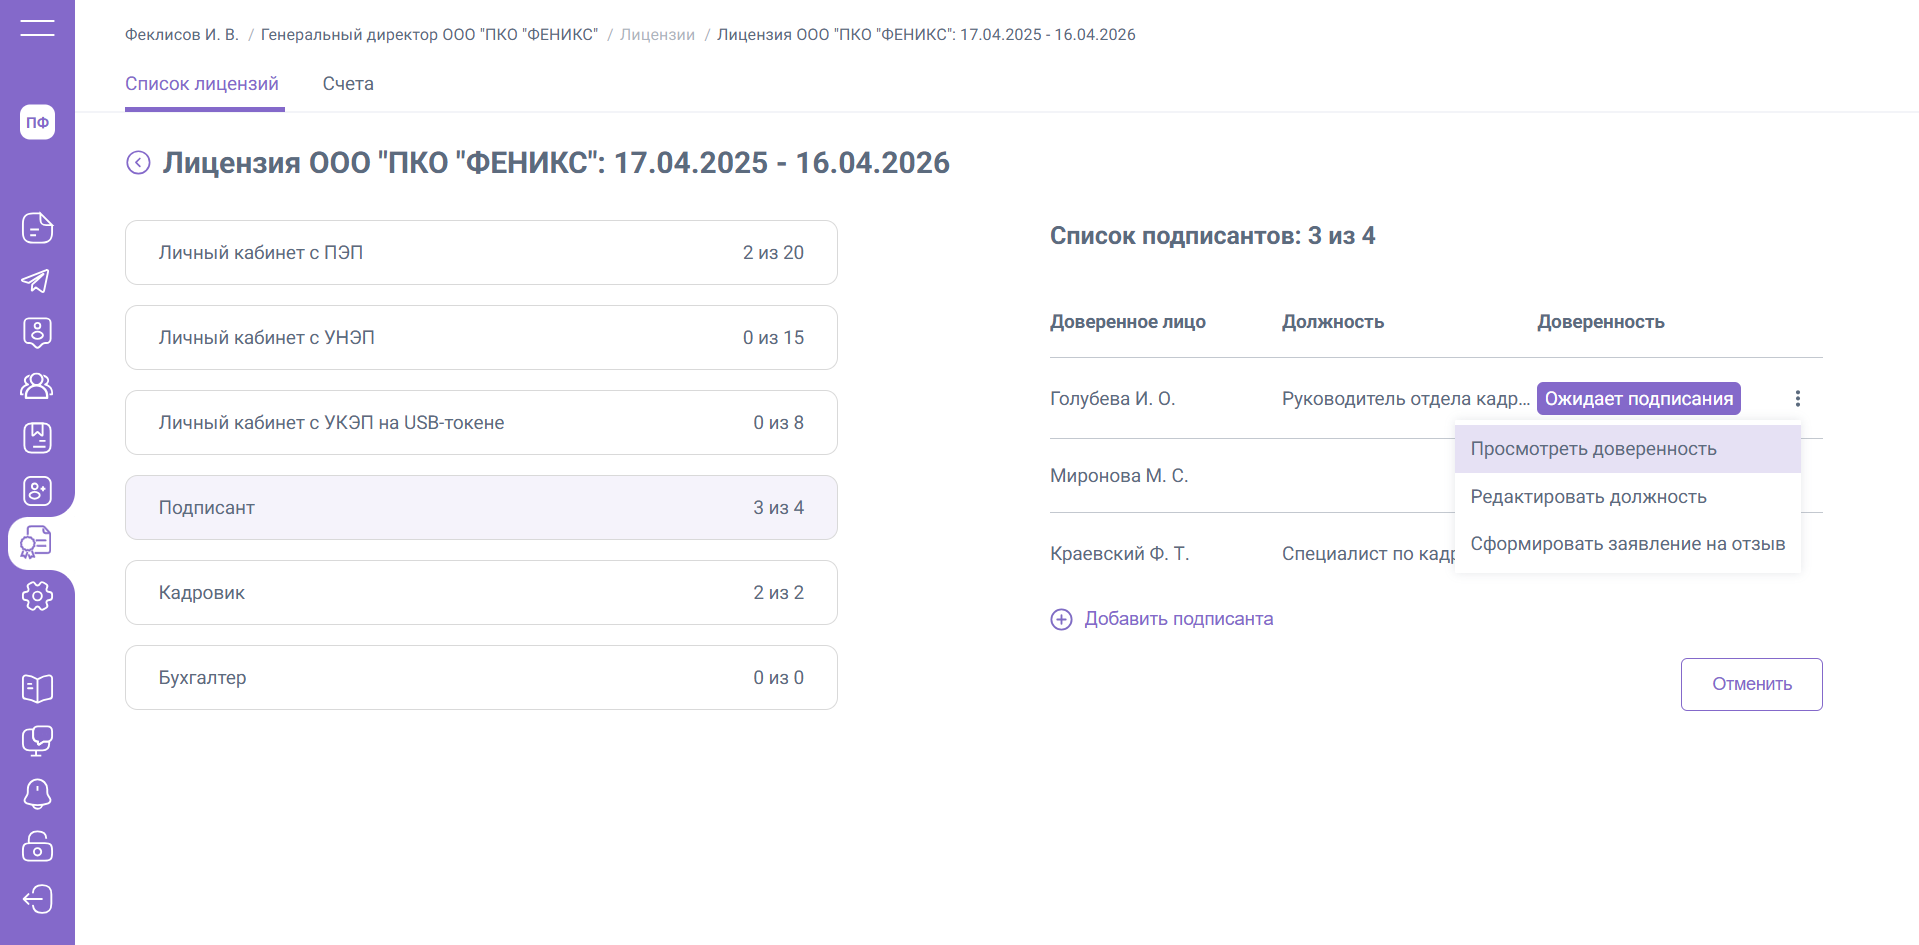Click the notifications bell icon
Viewport: 1919px width, 945px height.
[x=37, y=794]
